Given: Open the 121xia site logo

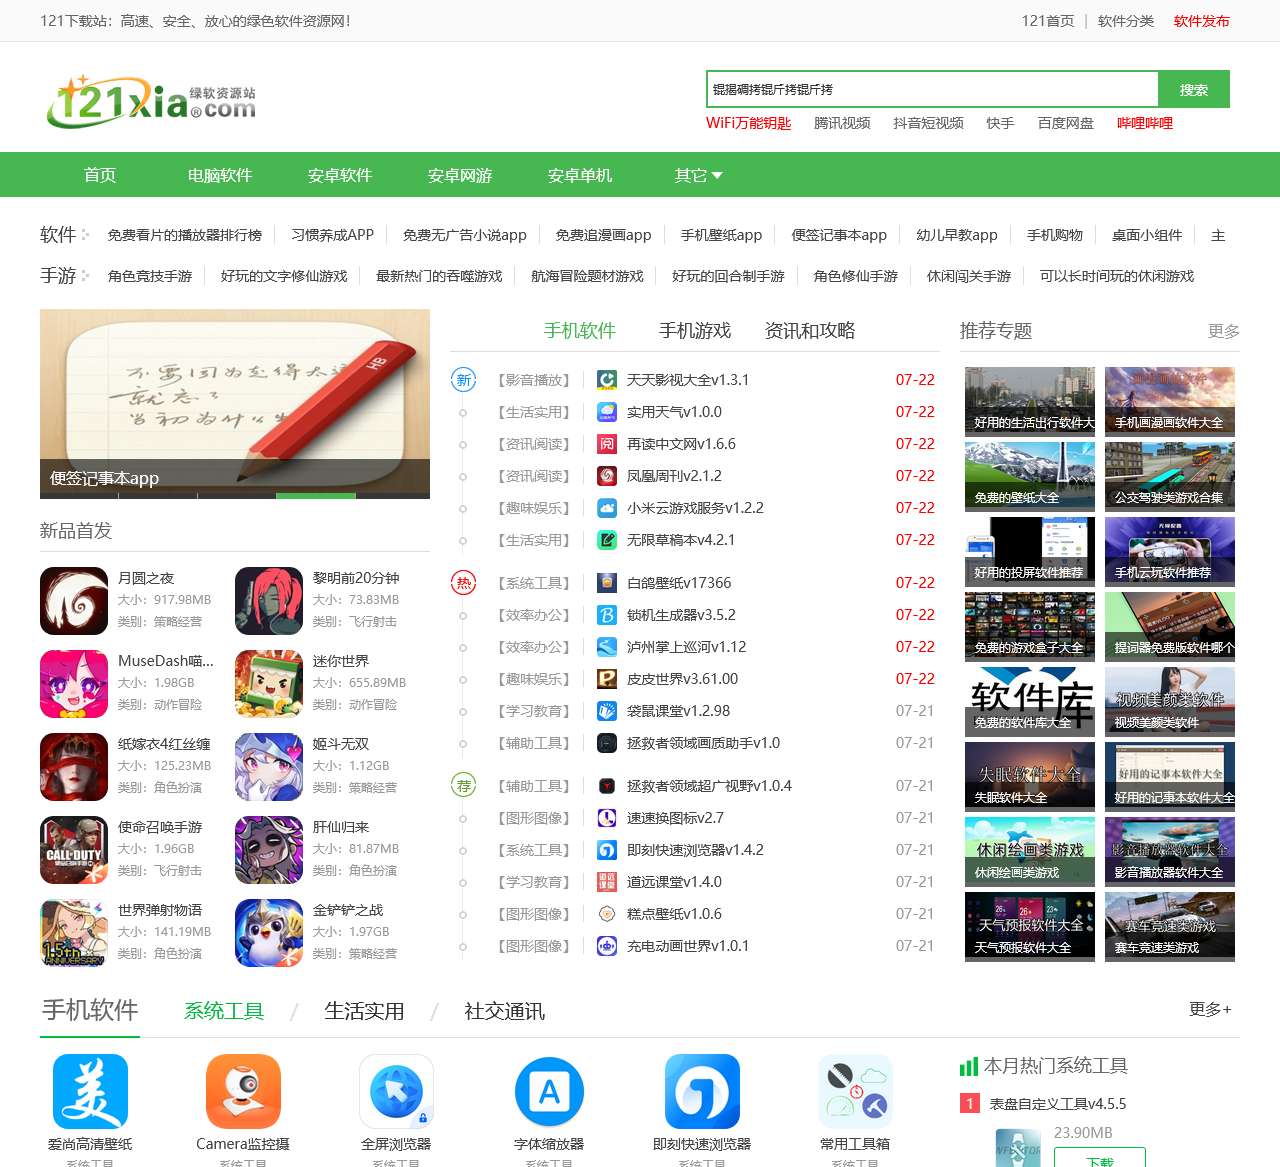Looking at the screenshot, I should (x=151, y=101).
